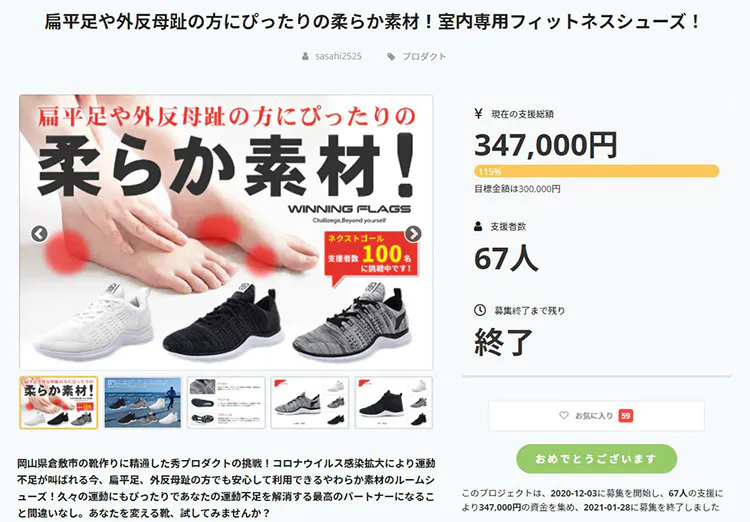This screenshot has width=750, height=522.
Task: Advance to the next carousel image
Action: point(413,233)
